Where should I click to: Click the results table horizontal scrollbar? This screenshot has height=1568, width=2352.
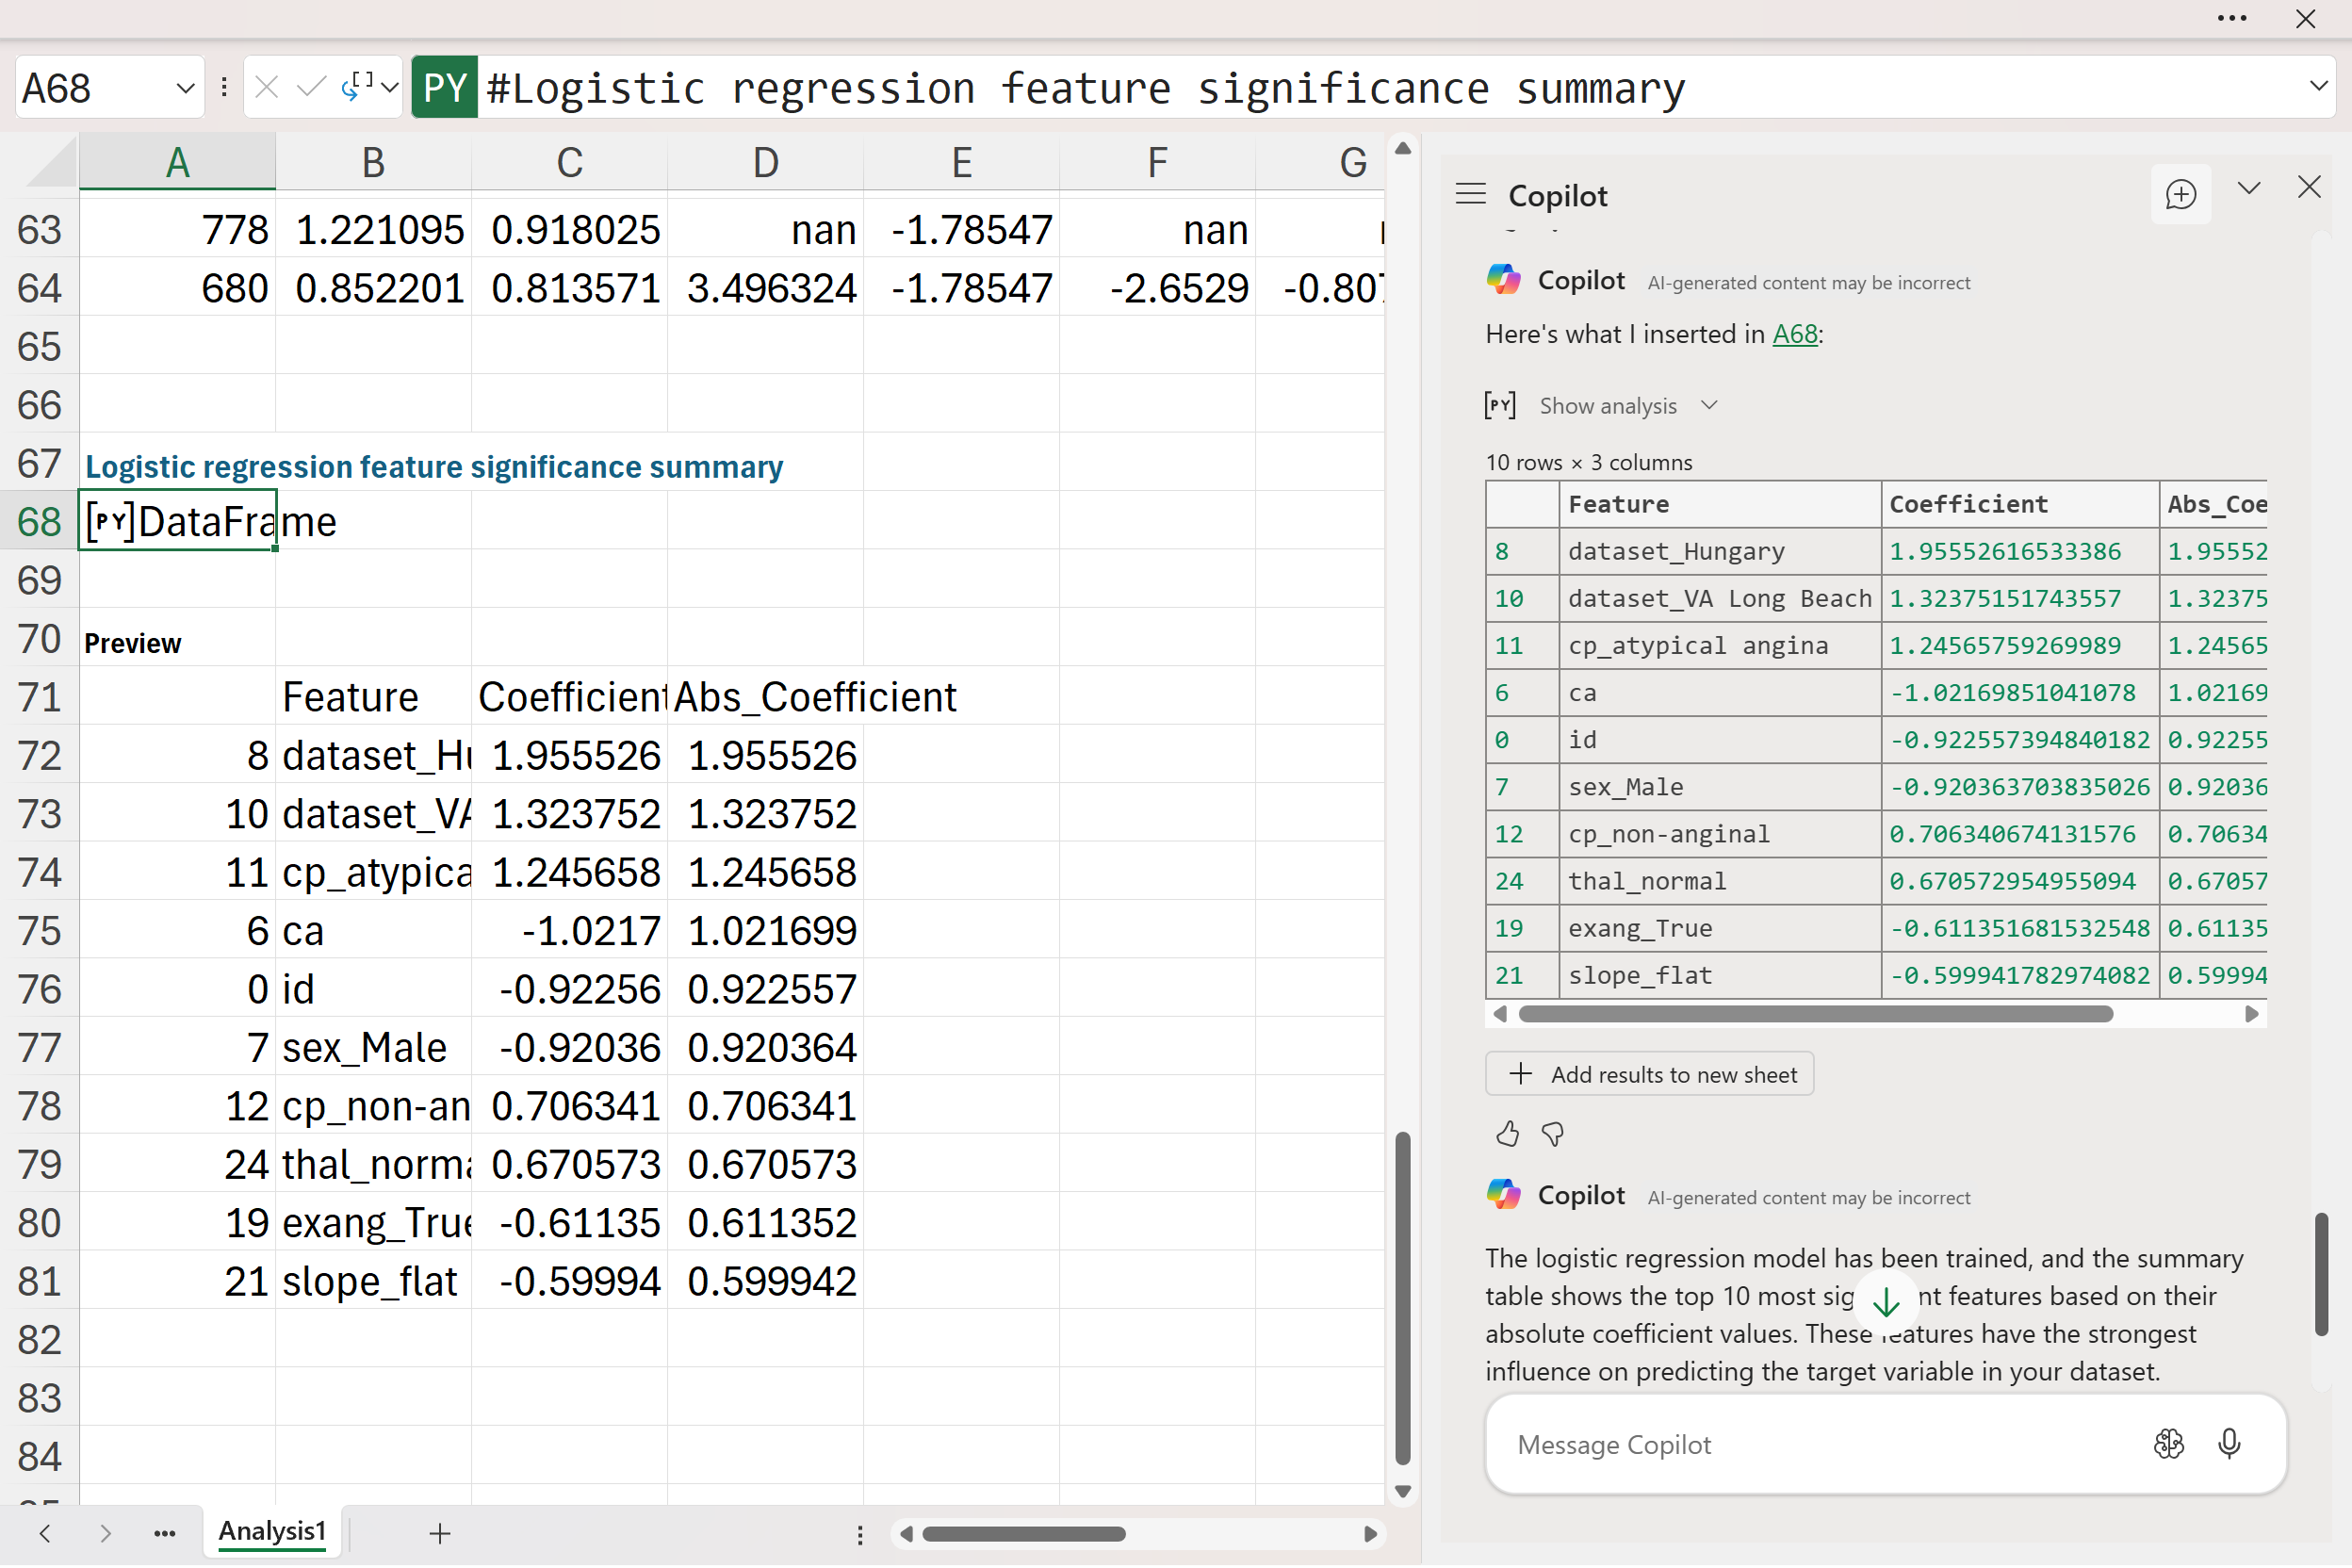1815,1014
